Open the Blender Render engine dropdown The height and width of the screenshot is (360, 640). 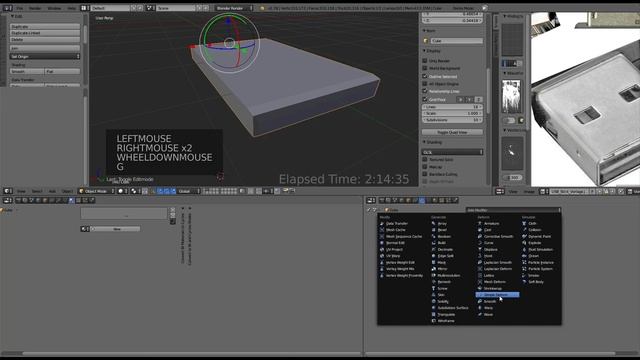pos(233,8)
